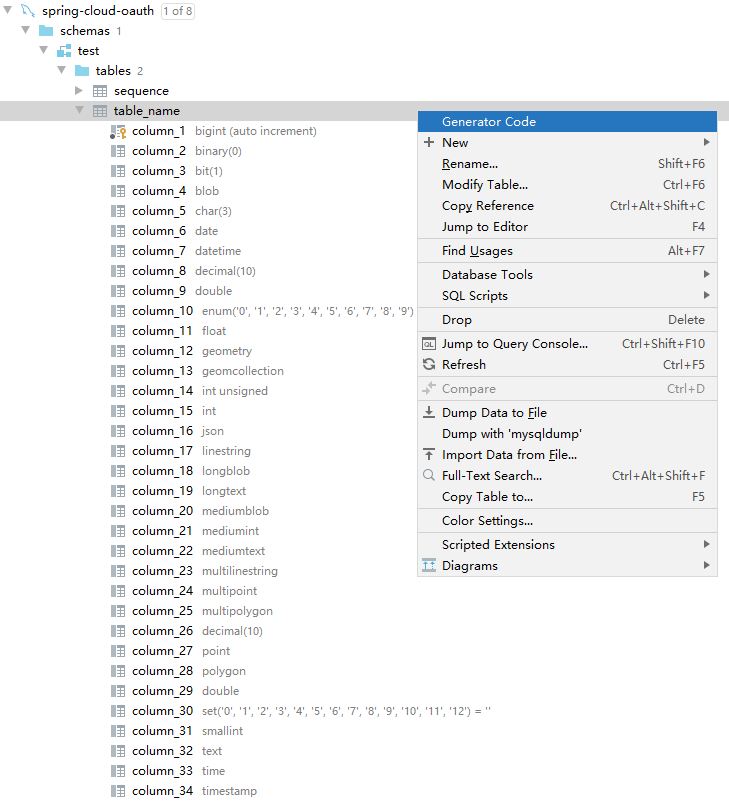Click the MySQL datasource icon for spring-cloud-oauth
Viewport: 729px width, 803px height.
point(28,10)
